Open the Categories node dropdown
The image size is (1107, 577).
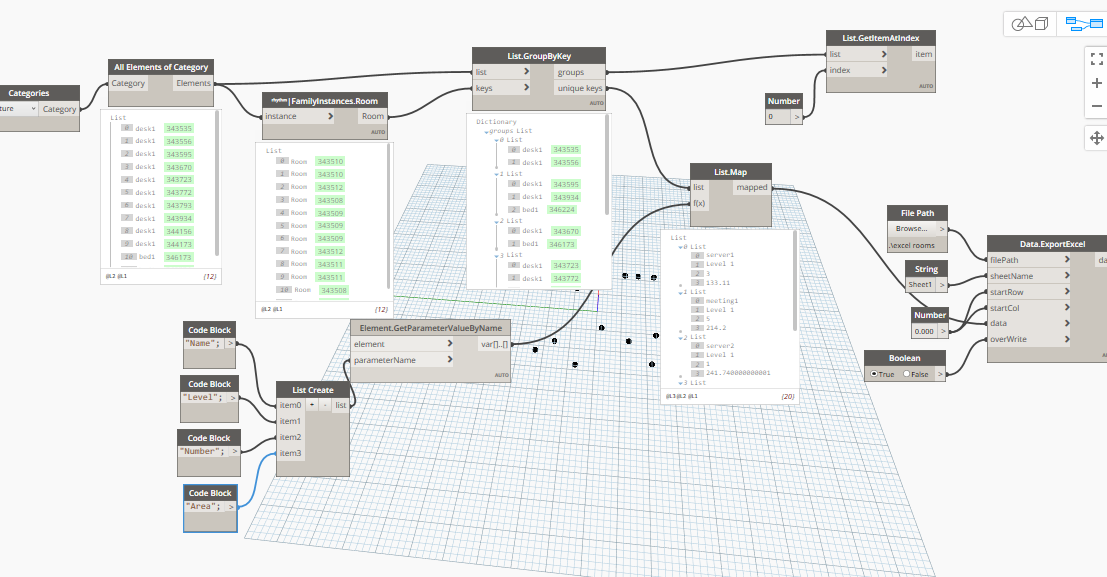click(33, 109)
